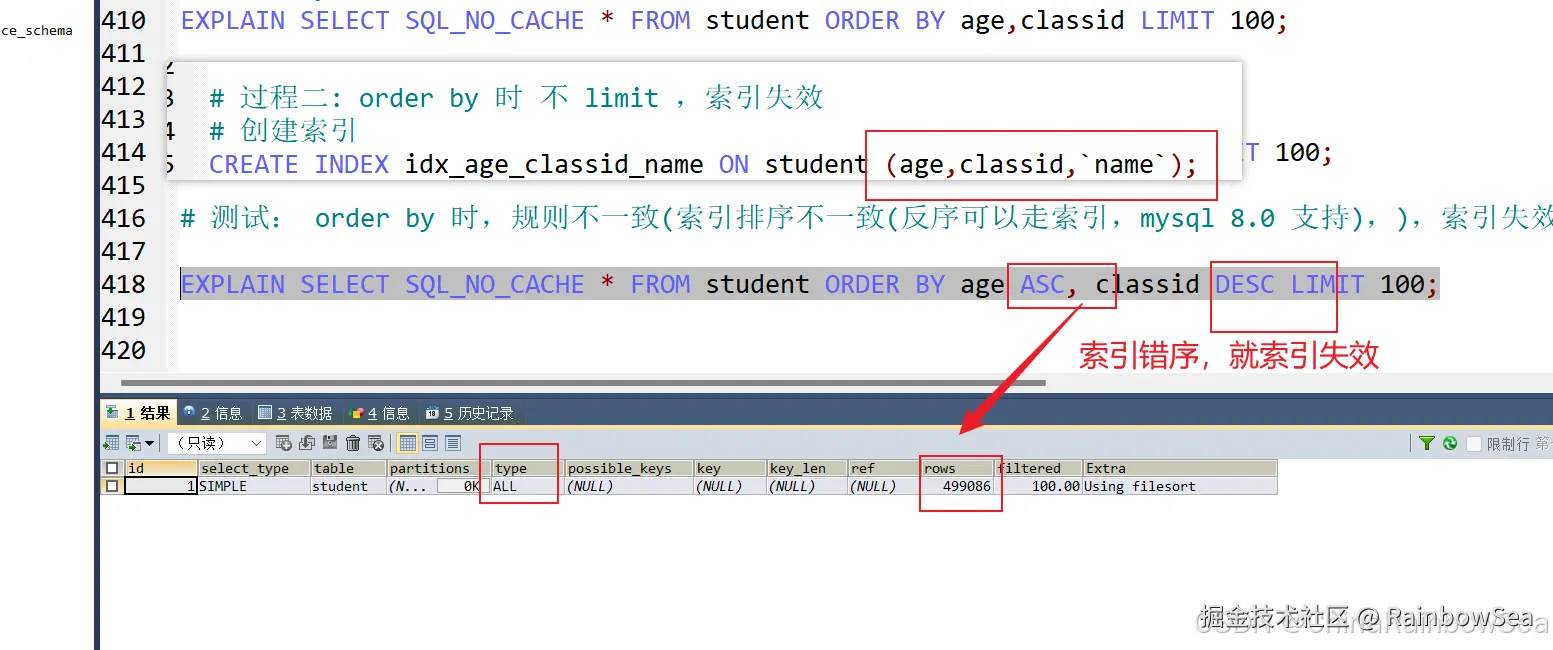The height and width of the screenshot is (650, 1553).
Task: Click the type column header
Action: point(527,468)
